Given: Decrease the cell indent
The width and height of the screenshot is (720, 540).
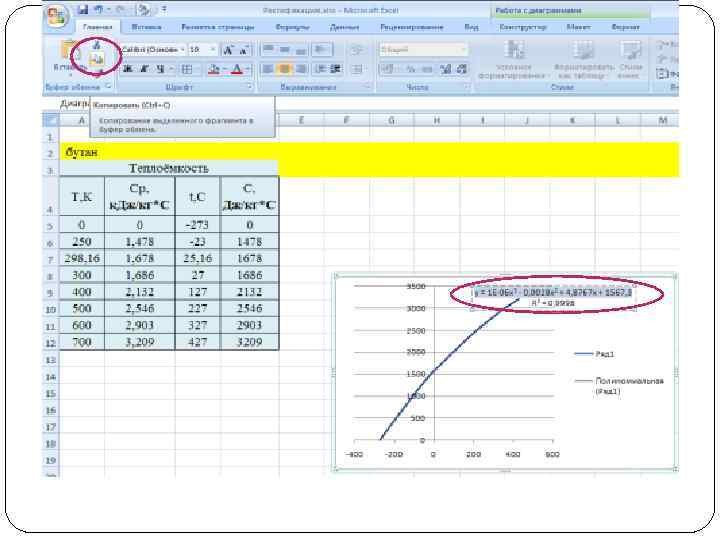Looking at the screenshot, I should [x=321, y=69].
